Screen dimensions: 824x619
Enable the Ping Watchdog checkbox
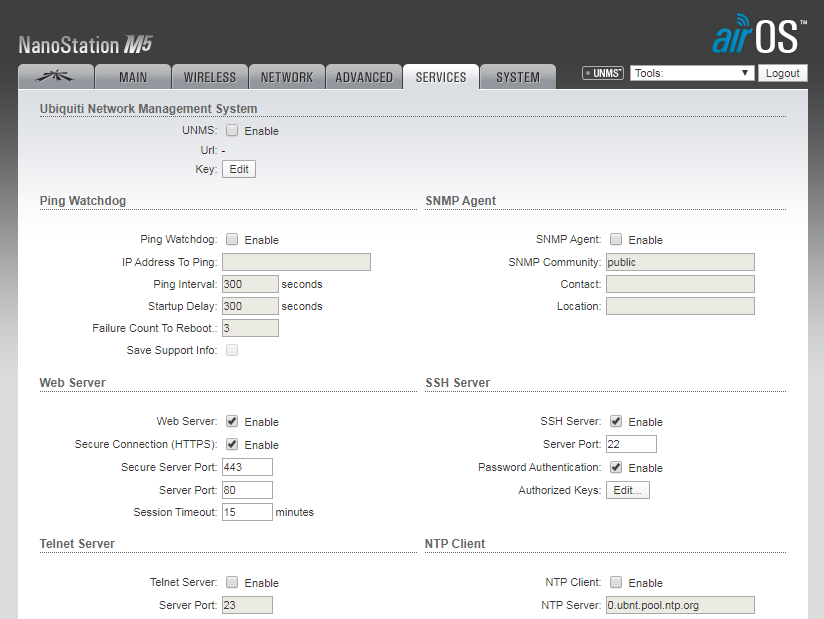point(232,239)
